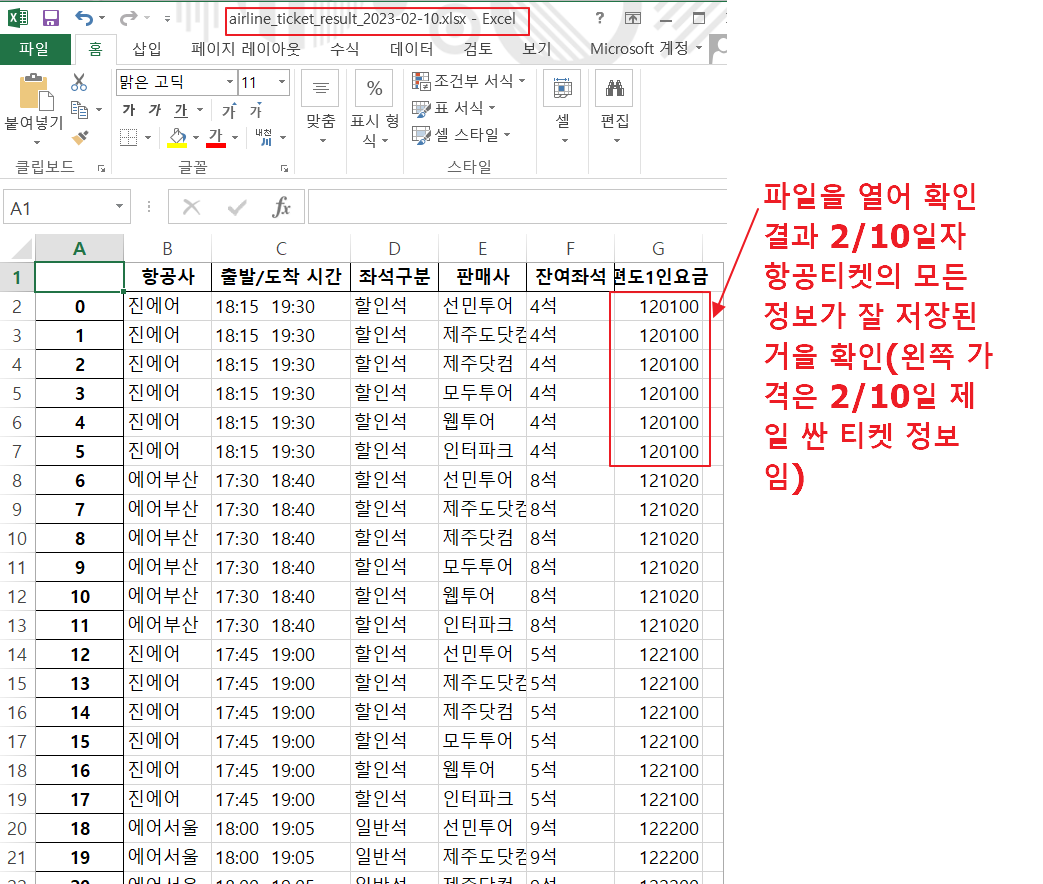Cancel formula entry X button
The width and height of the screenshot is (1043, 884).
click(192, 208)
